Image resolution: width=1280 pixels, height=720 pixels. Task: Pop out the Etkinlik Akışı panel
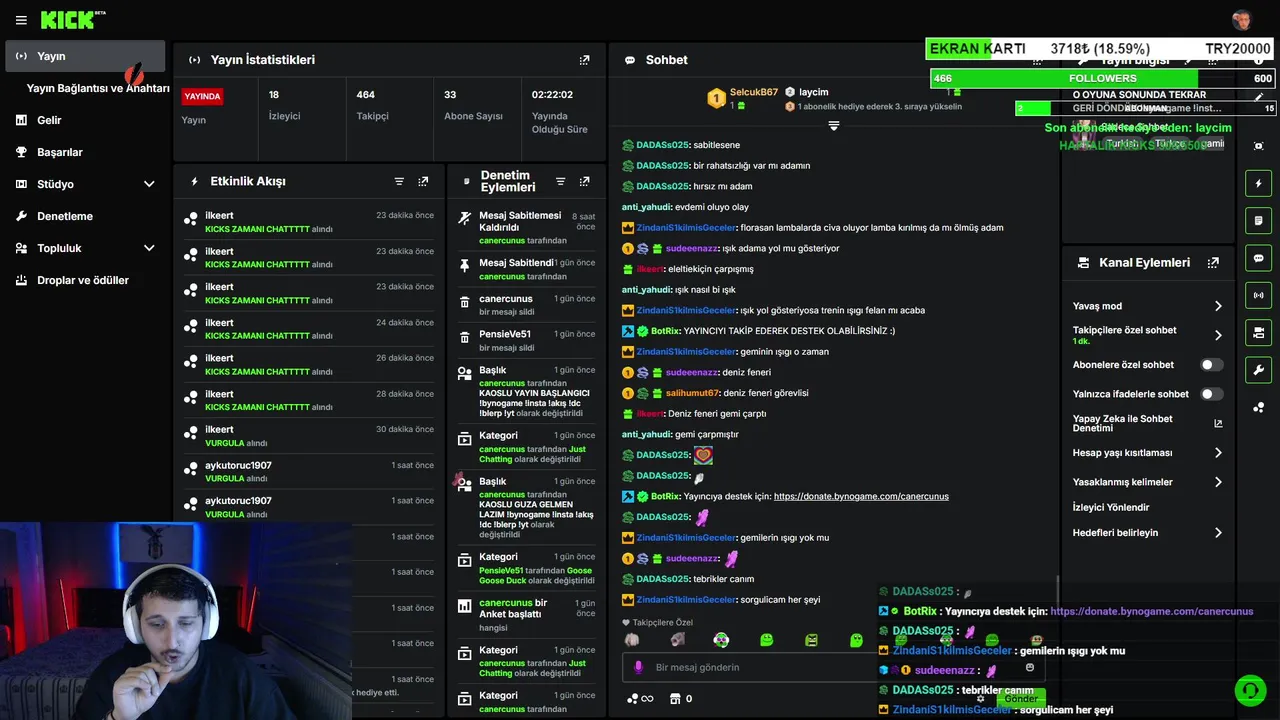(423, 181)
